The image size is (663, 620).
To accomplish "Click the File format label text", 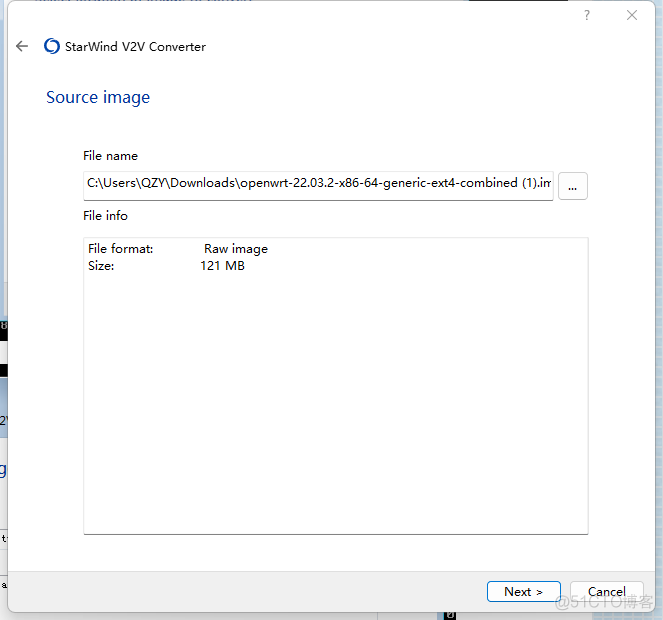I will 120,249.
